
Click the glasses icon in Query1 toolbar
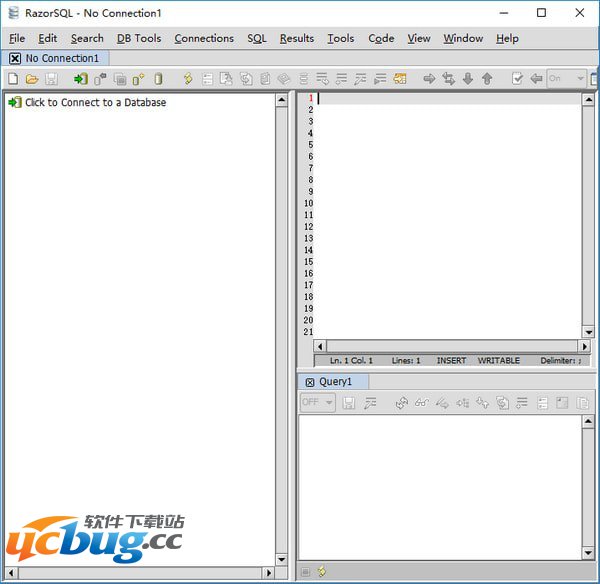coord(422,403)
